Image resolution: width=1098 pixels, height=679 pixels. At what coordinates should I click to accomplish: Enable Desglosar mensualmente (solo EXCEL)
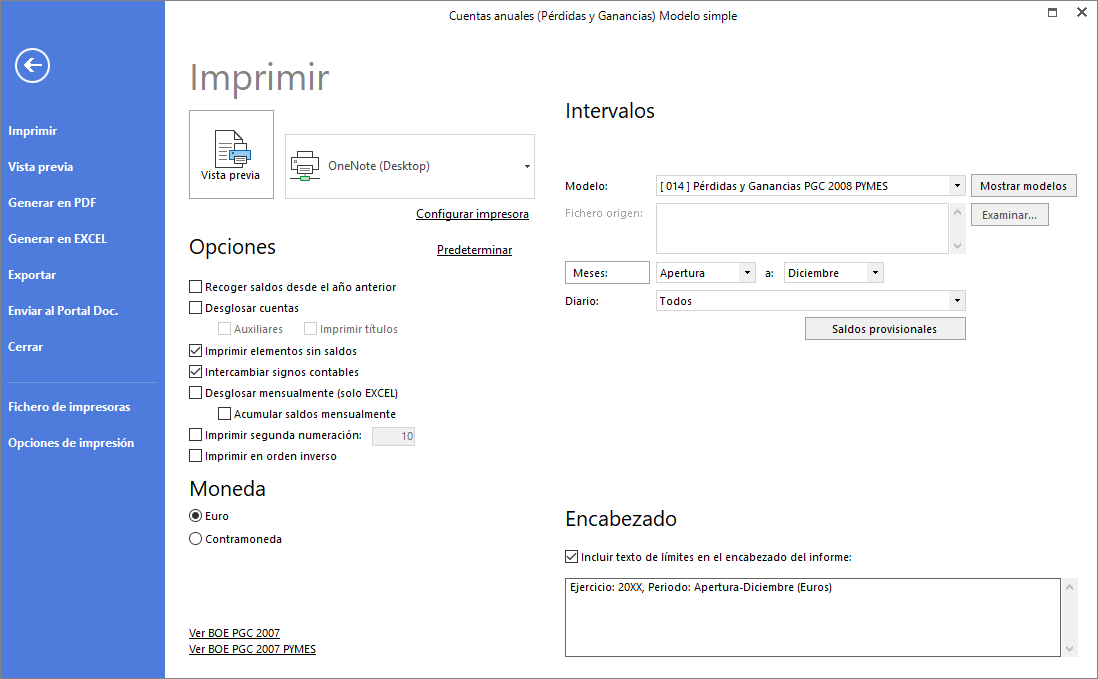click(x=195, y=393)
